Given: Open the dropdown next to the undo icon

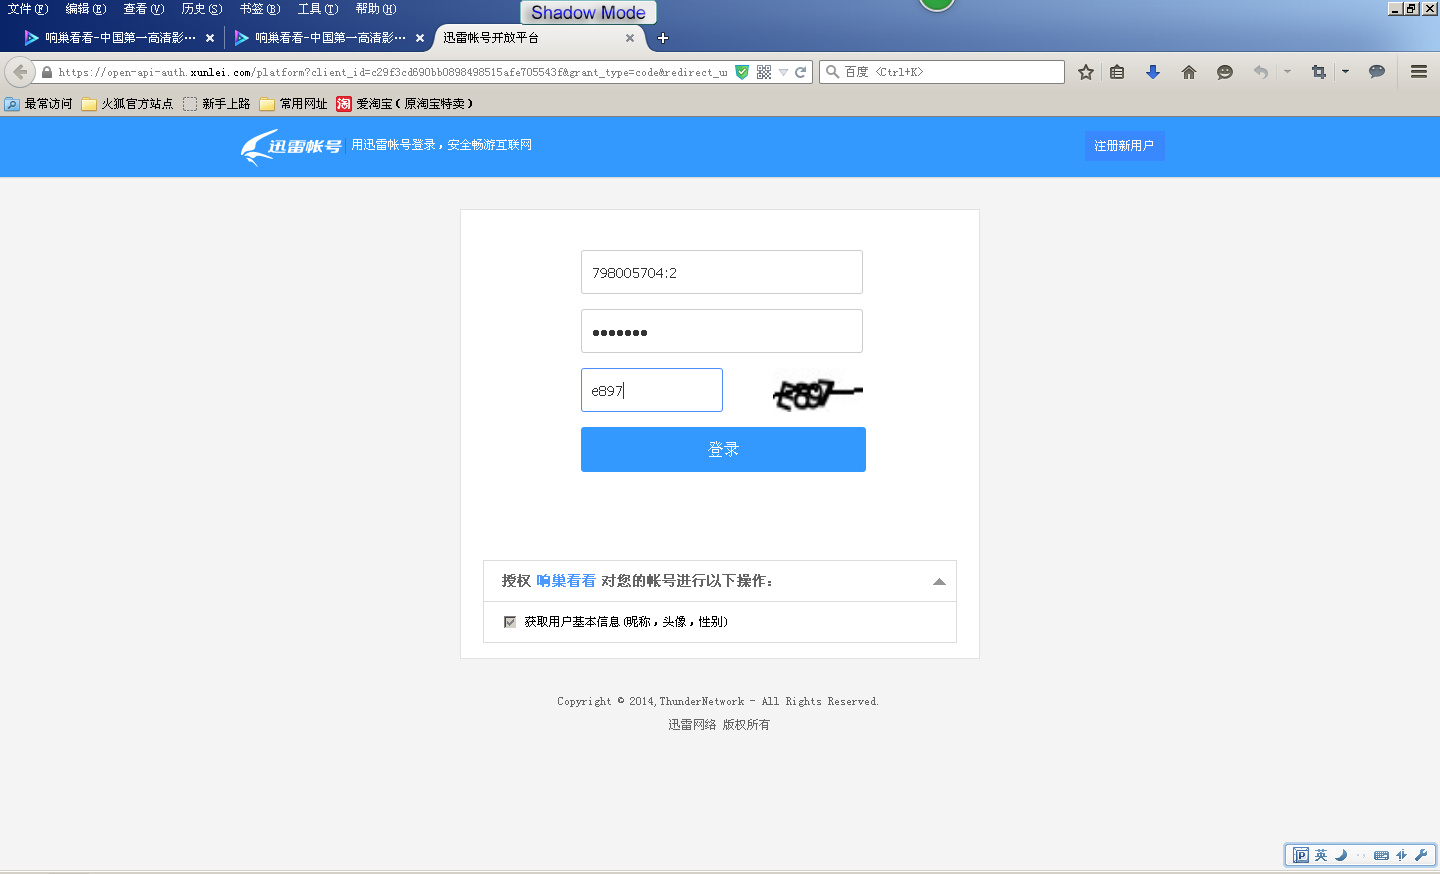Looking at the screenshot, I should 1287,72.
